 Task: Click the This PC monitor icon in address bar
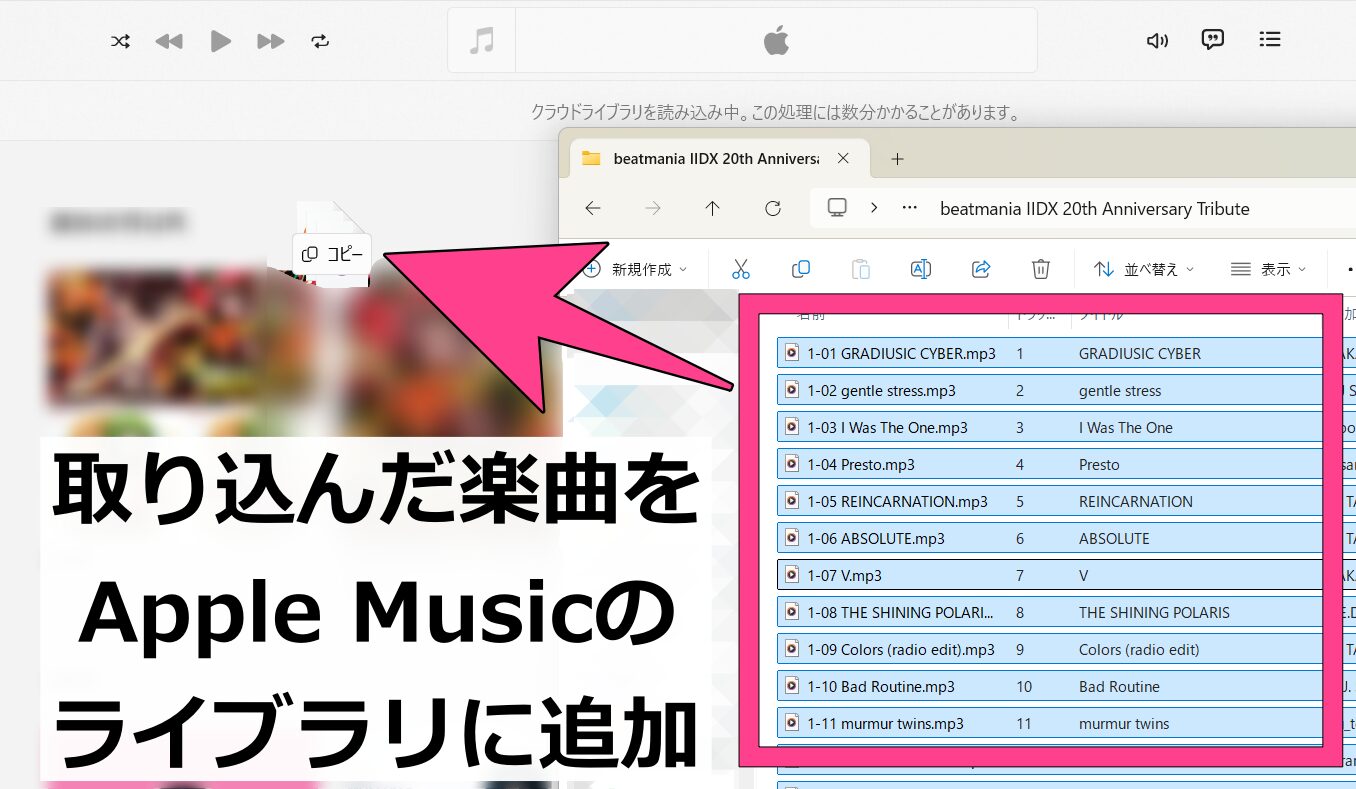[837, 208]
